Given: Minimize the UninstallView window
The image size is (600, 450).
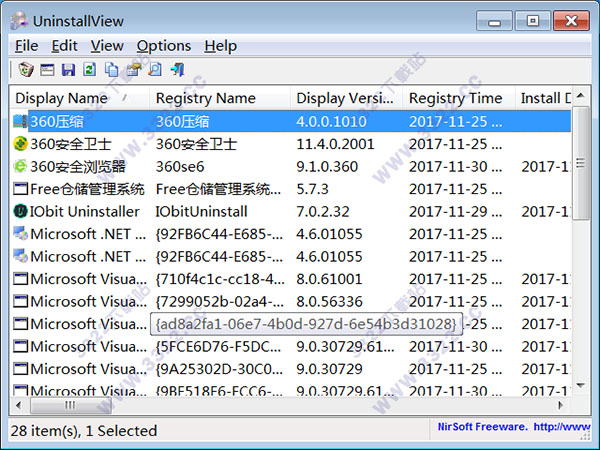Looking at the screenshot, I should tap(494, 21).
